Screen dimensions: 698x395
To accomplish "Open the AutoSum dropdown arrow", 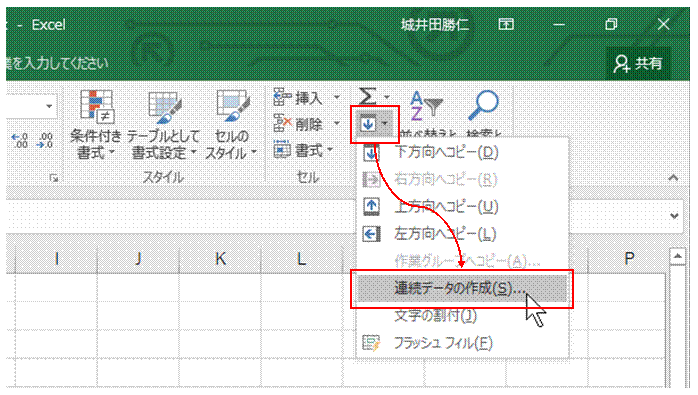I will click(x=386, y=96).
